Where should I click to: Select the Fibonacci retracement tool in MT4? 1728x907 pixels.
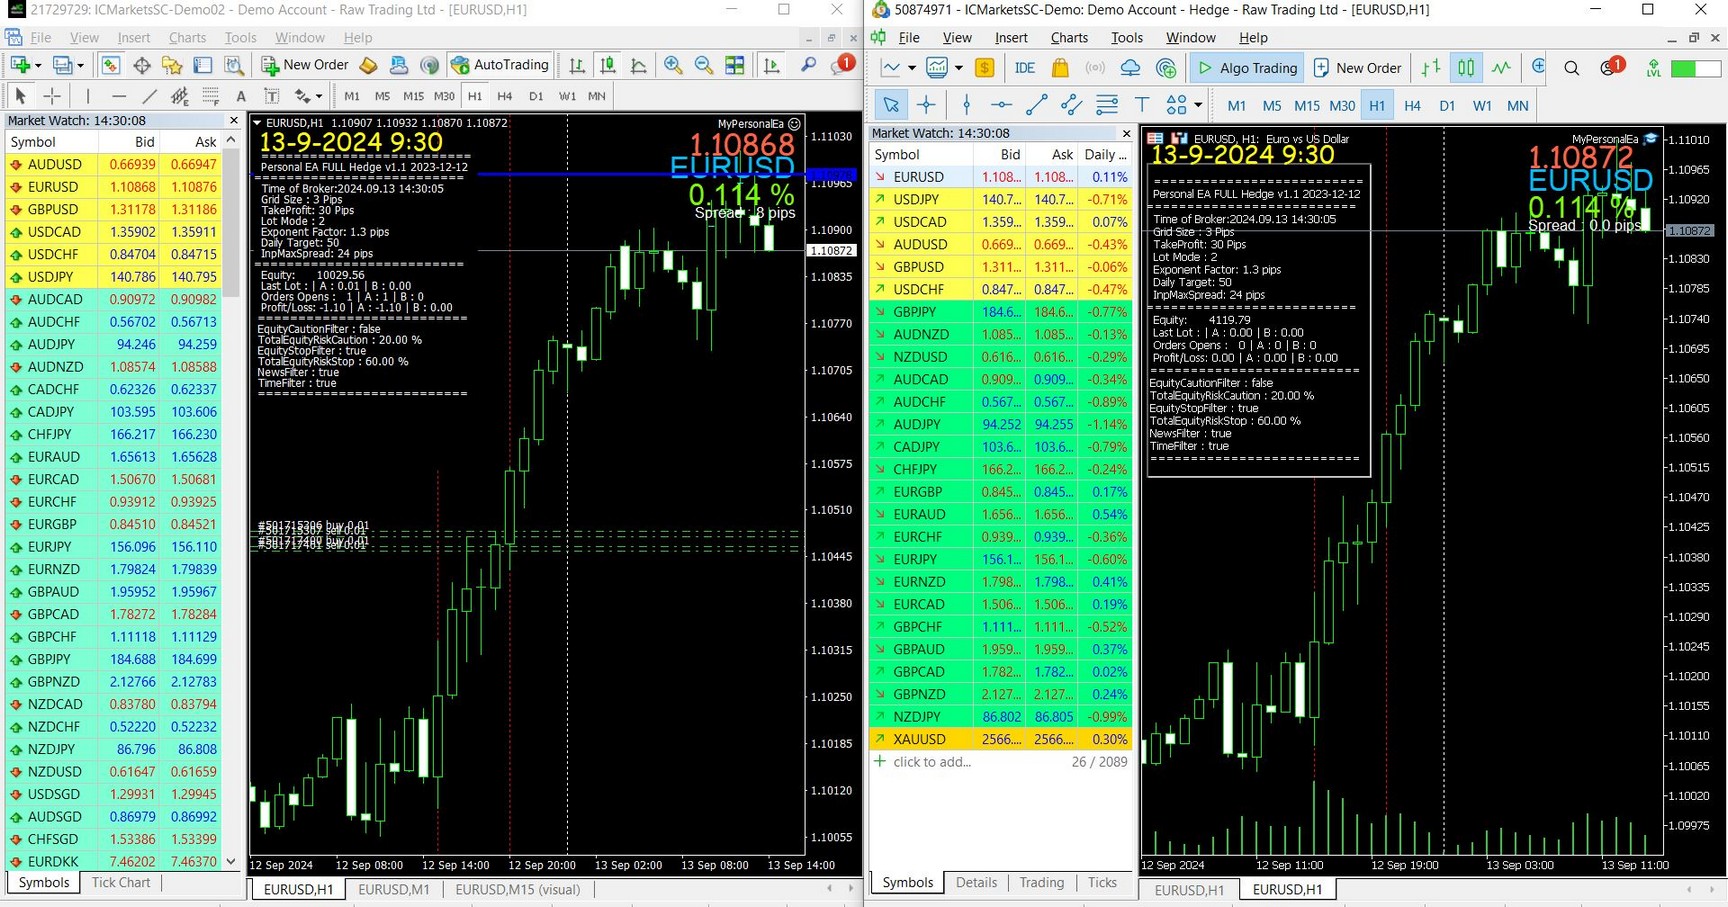pos(210,96)
